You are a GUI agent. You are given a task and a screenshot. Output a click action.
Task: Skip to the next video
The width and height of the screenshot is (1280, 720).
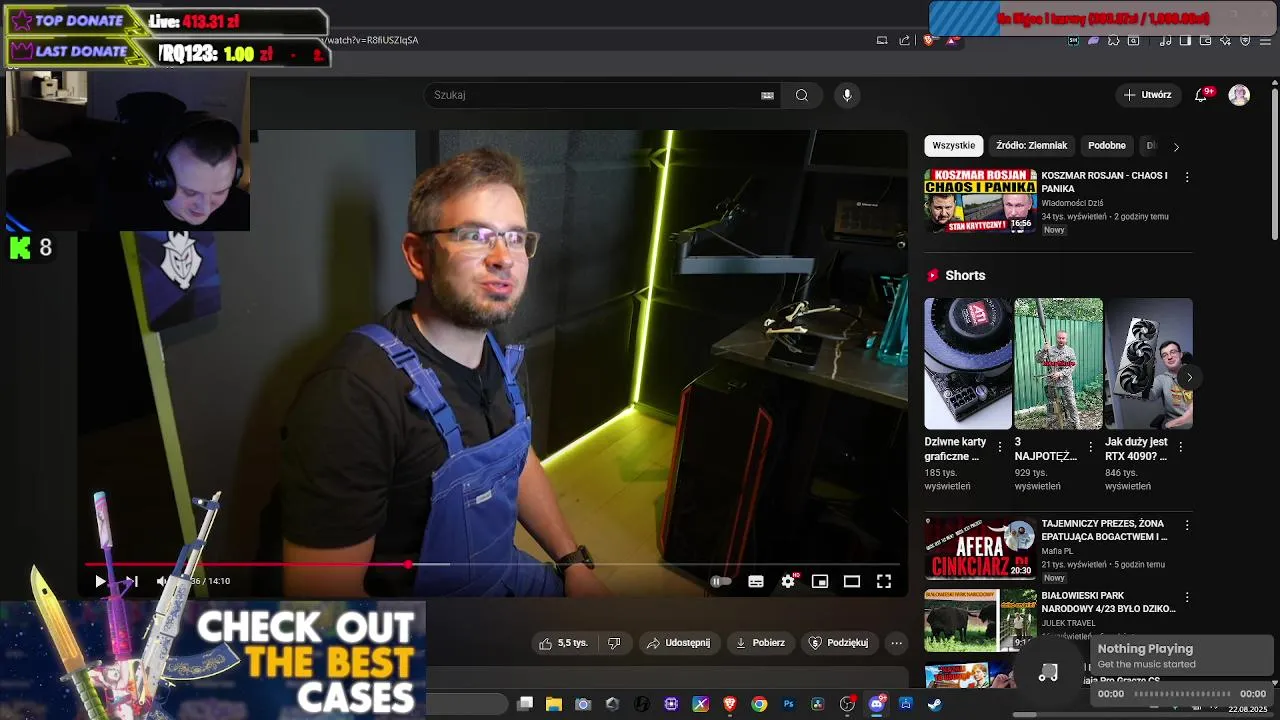(x=131, y=581)
